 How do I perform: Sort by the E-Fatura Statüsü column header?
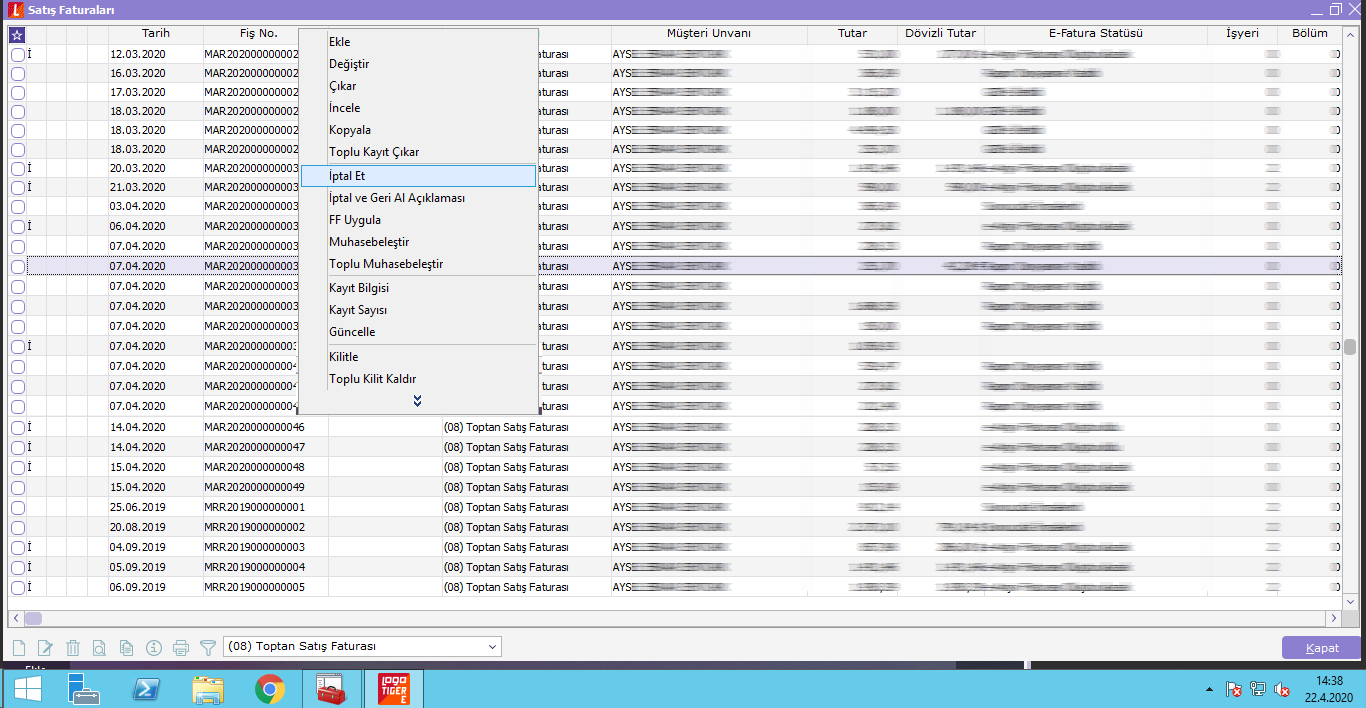pos(1095,34)
